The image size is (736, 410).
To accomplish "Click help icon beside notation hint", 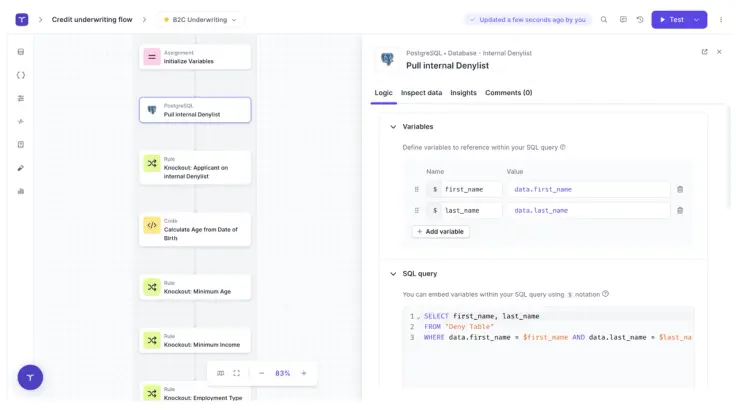I will (606, 294).
